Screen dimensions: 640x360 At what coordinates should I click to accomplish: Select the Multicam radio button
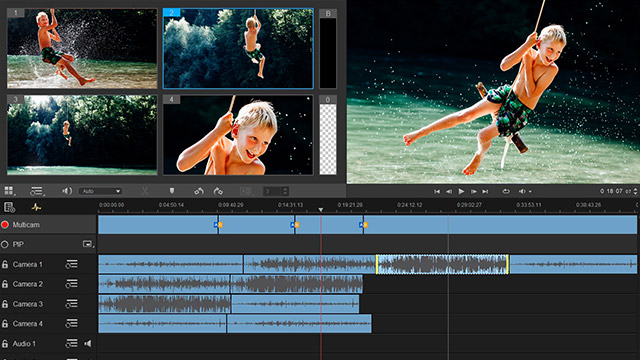point(5,225)
